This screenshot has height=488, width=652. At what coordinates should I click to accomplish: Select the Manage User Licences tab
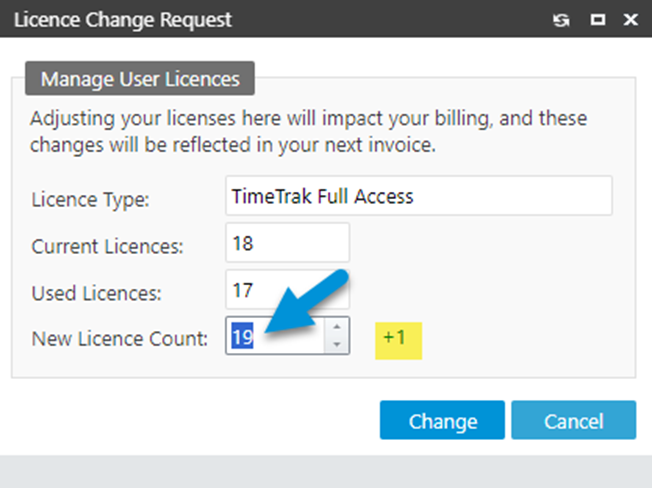coord(140,77)
